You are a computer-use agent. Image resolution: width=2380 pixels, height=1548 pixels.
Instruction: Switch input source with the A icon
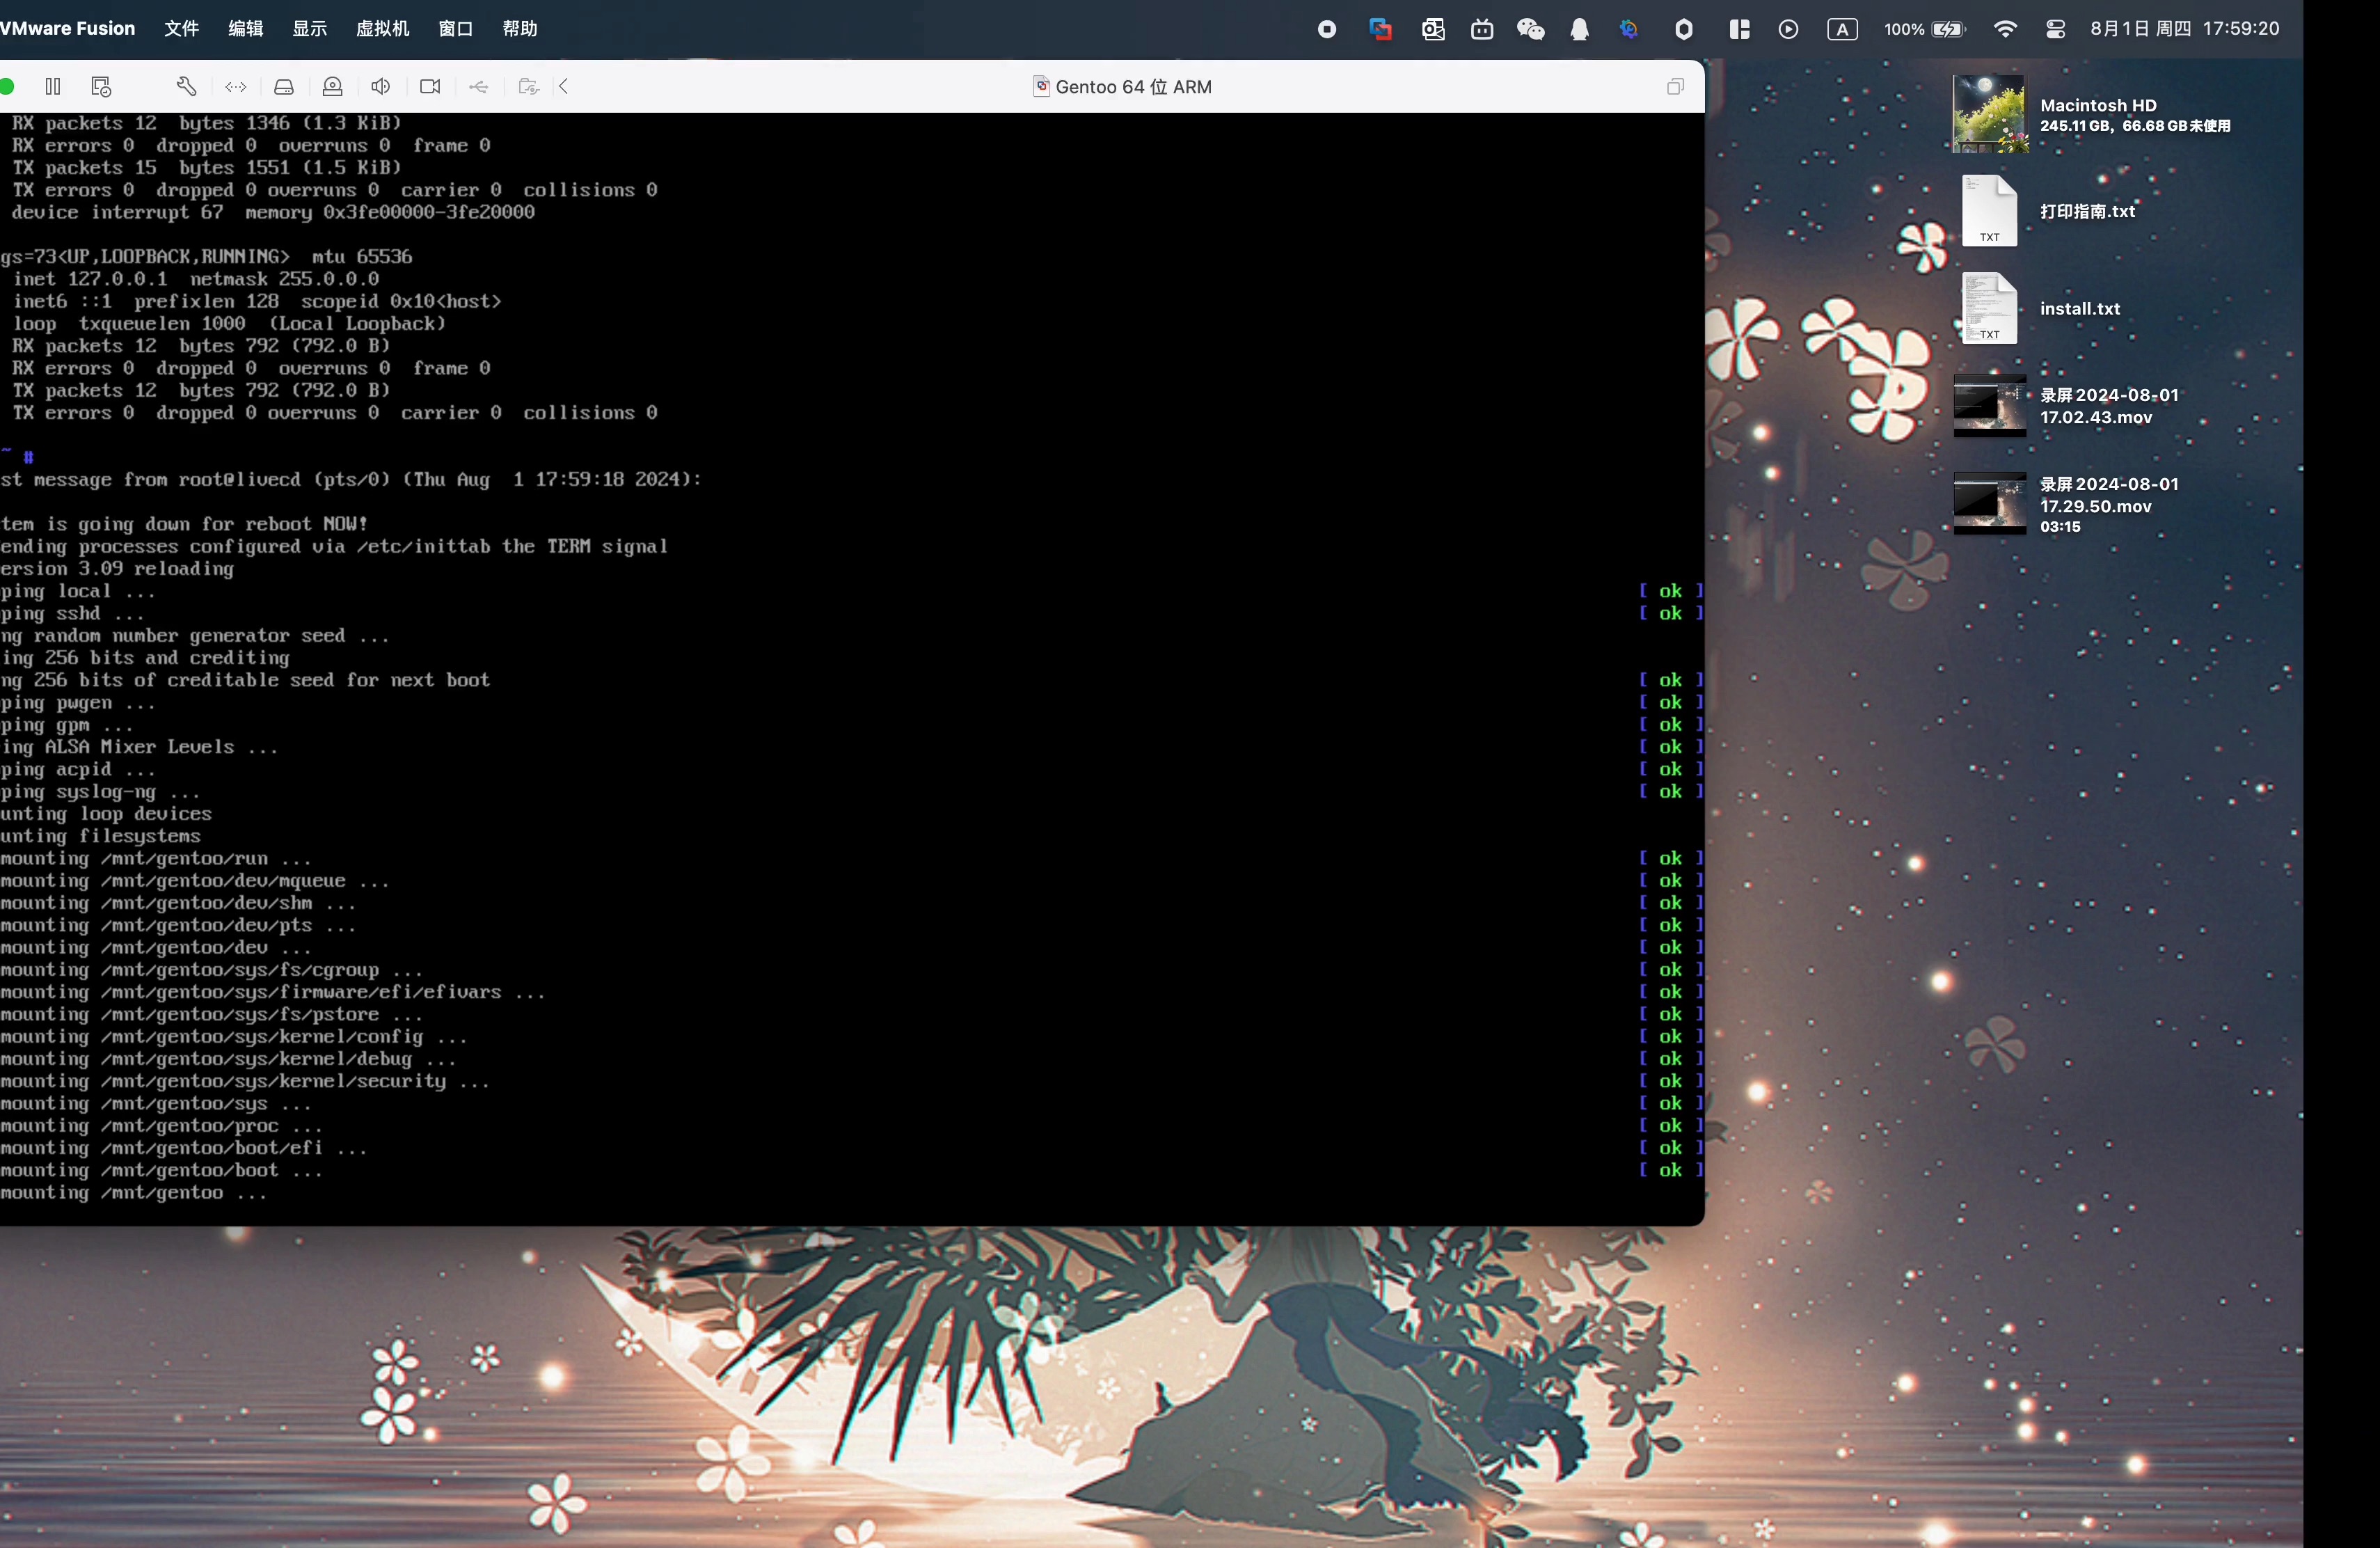click(1842, 29)
